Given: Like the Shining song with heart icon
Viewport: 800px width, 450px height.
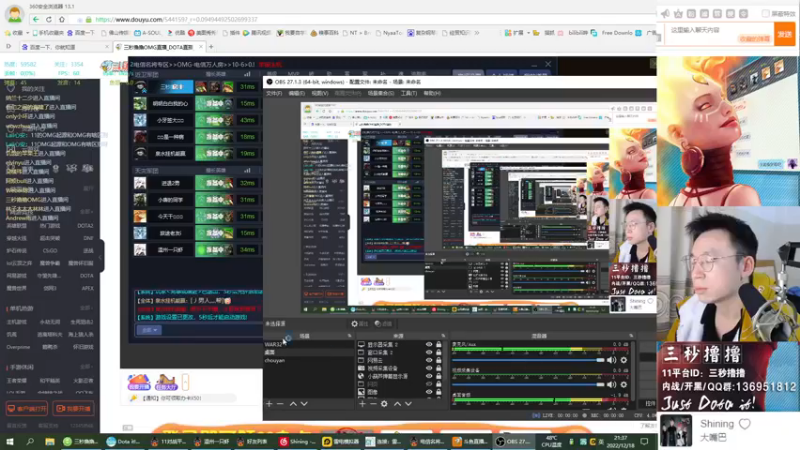Looking at the screenshot, I should (744, 423).
